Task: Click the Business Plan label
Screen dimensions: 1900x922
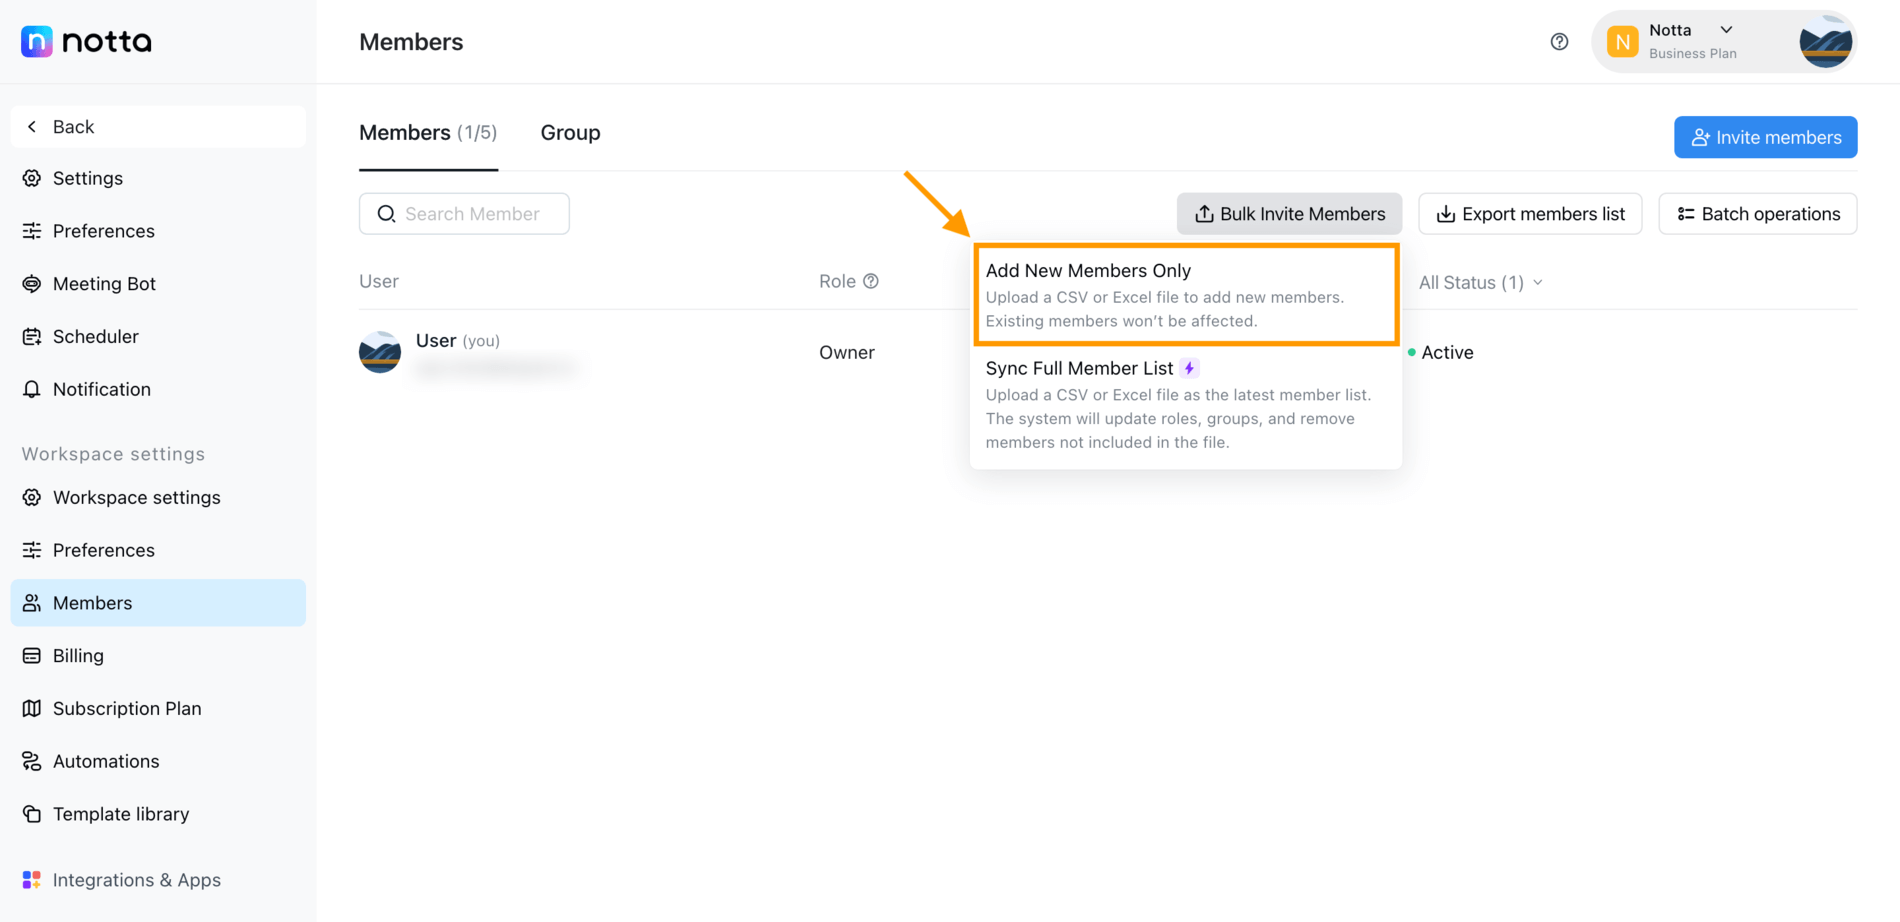Action: [x=1692, y=54]
